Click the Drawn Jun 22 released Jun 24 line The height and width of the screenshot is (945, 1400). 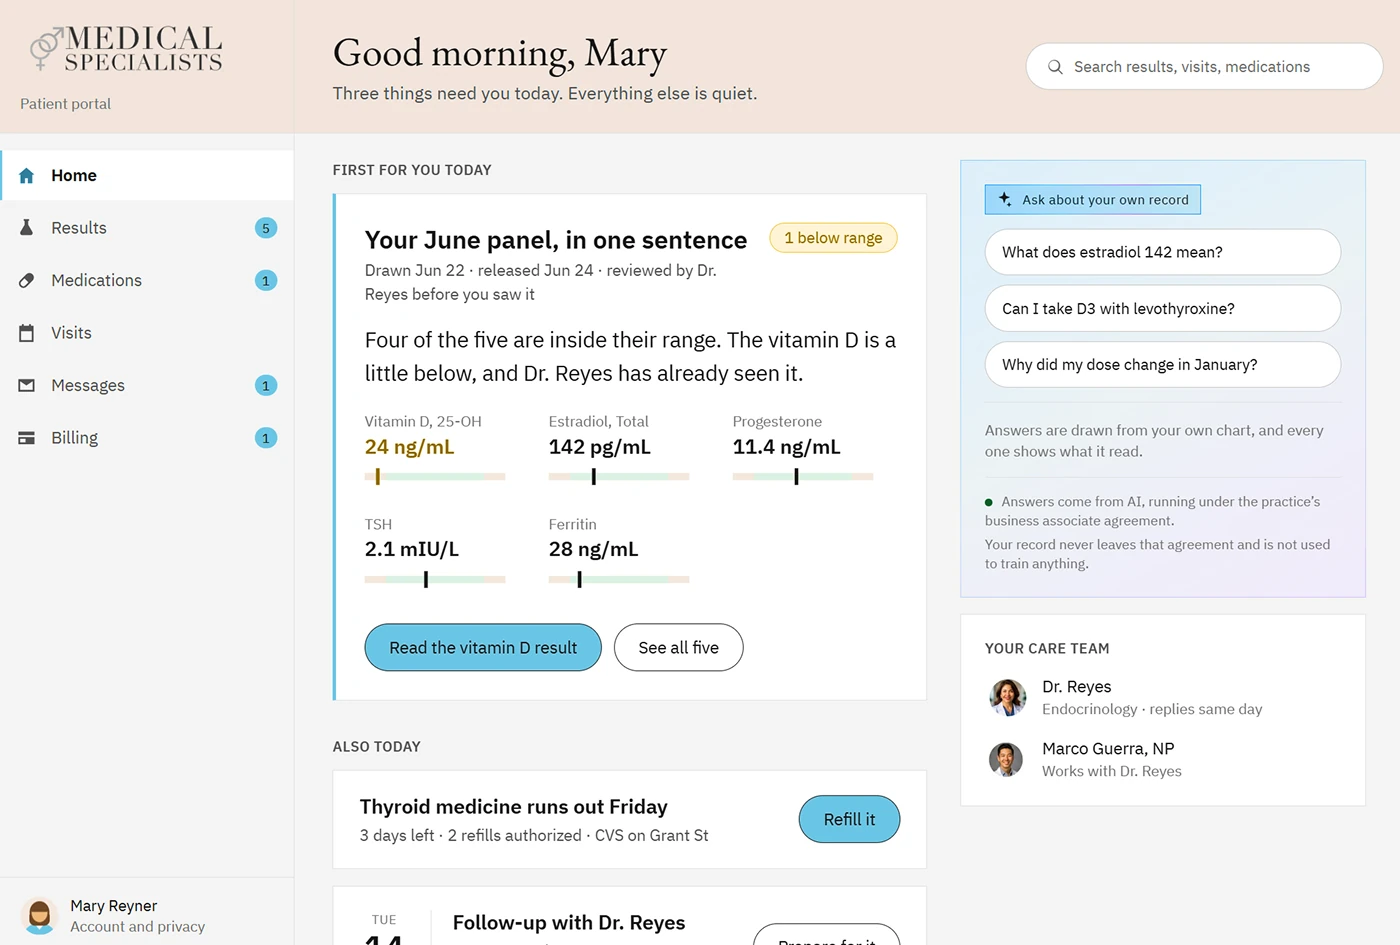pos(541,282)
